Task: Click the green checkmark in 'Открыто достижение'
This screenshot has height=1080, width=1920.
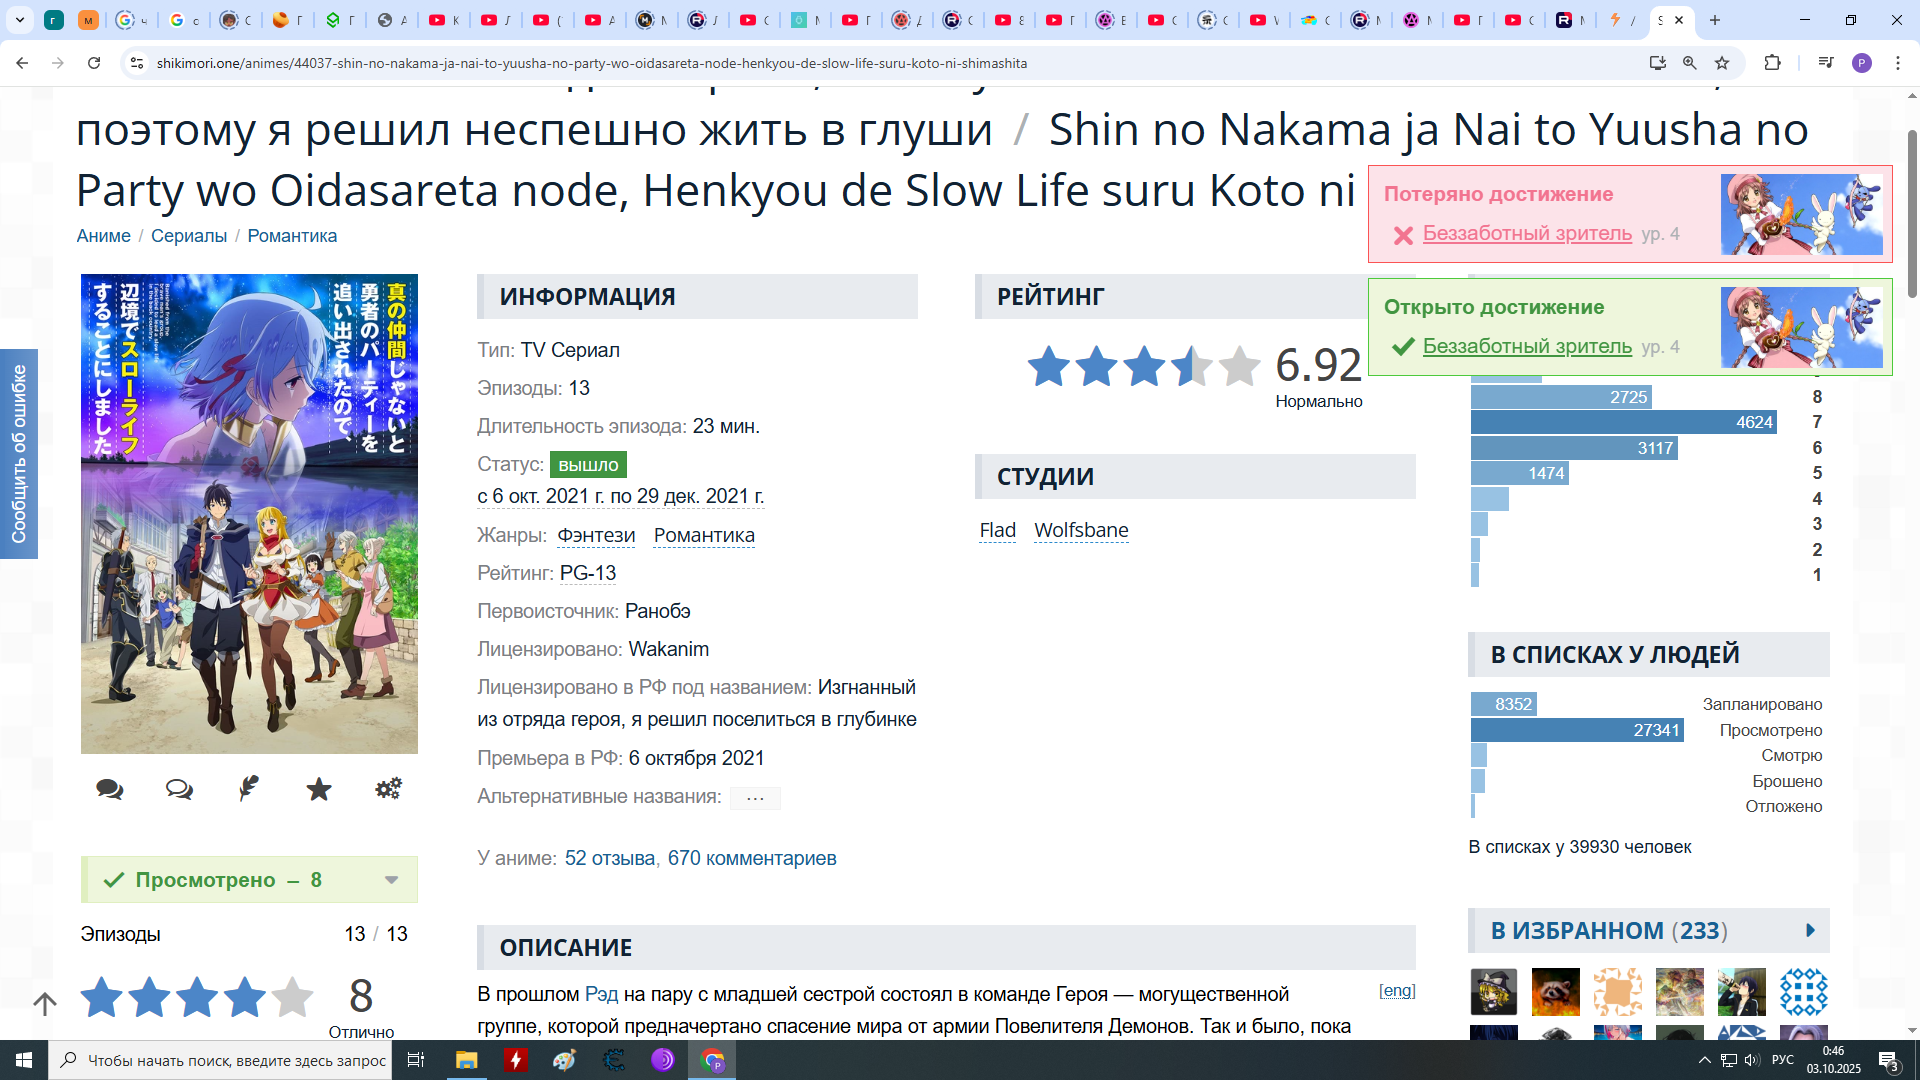Action: tap(1403, 347)
